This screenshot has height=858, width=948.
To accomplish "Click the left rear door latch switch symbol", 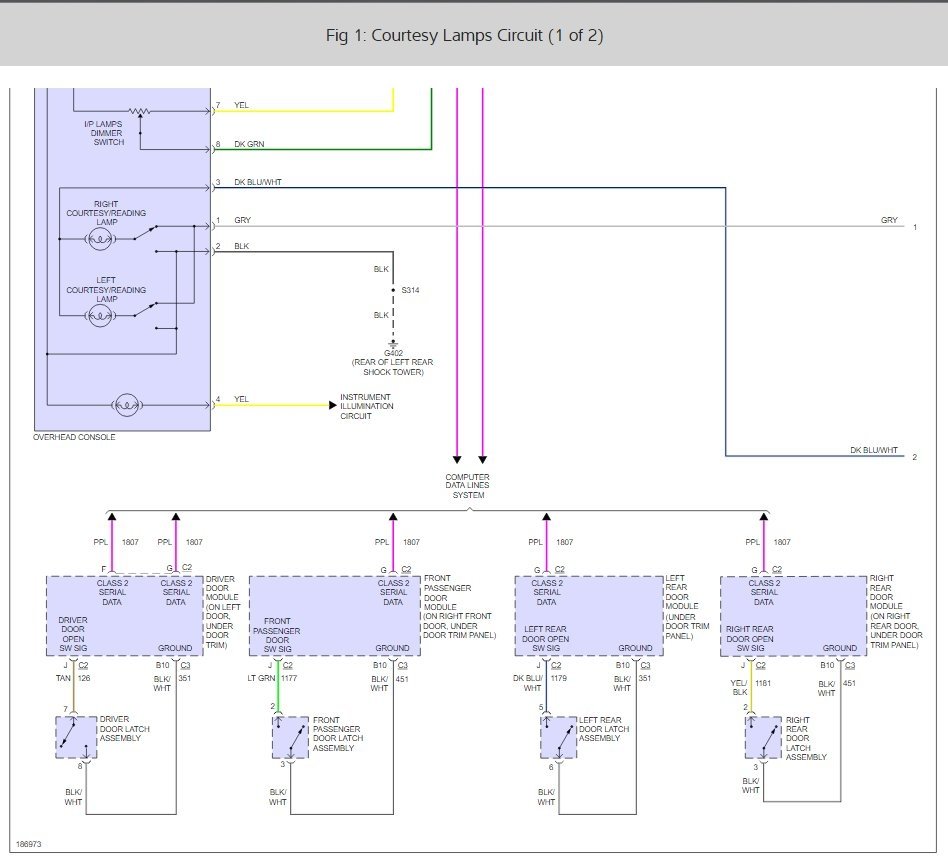I will click(559, 738).
